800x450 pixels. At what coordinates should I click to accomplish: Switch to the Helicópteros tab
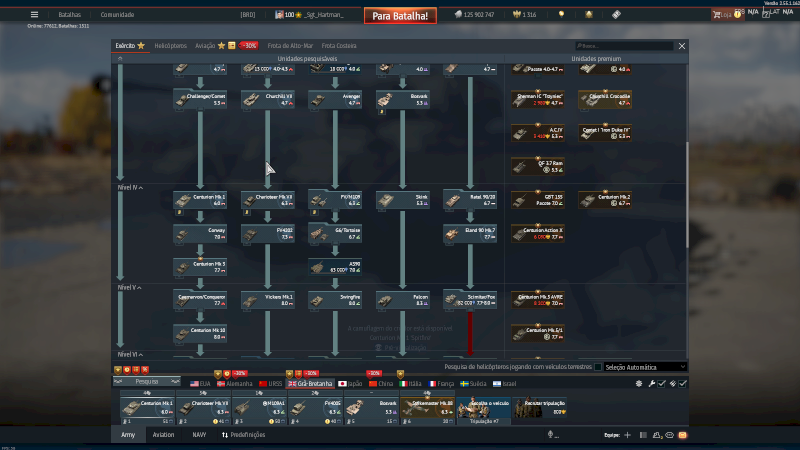tap(170, 45)
